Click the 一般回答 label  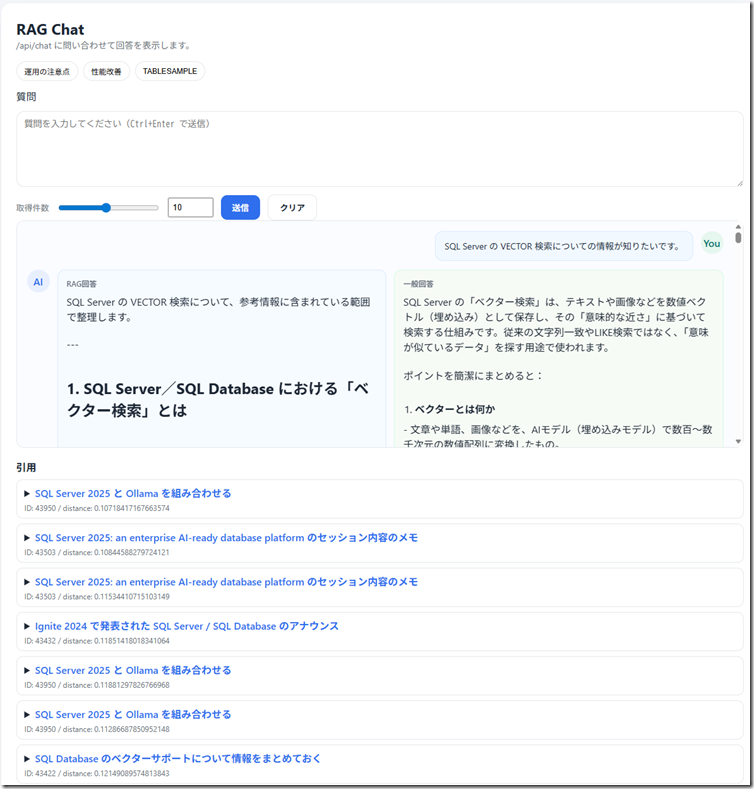(x=418, y=284)
